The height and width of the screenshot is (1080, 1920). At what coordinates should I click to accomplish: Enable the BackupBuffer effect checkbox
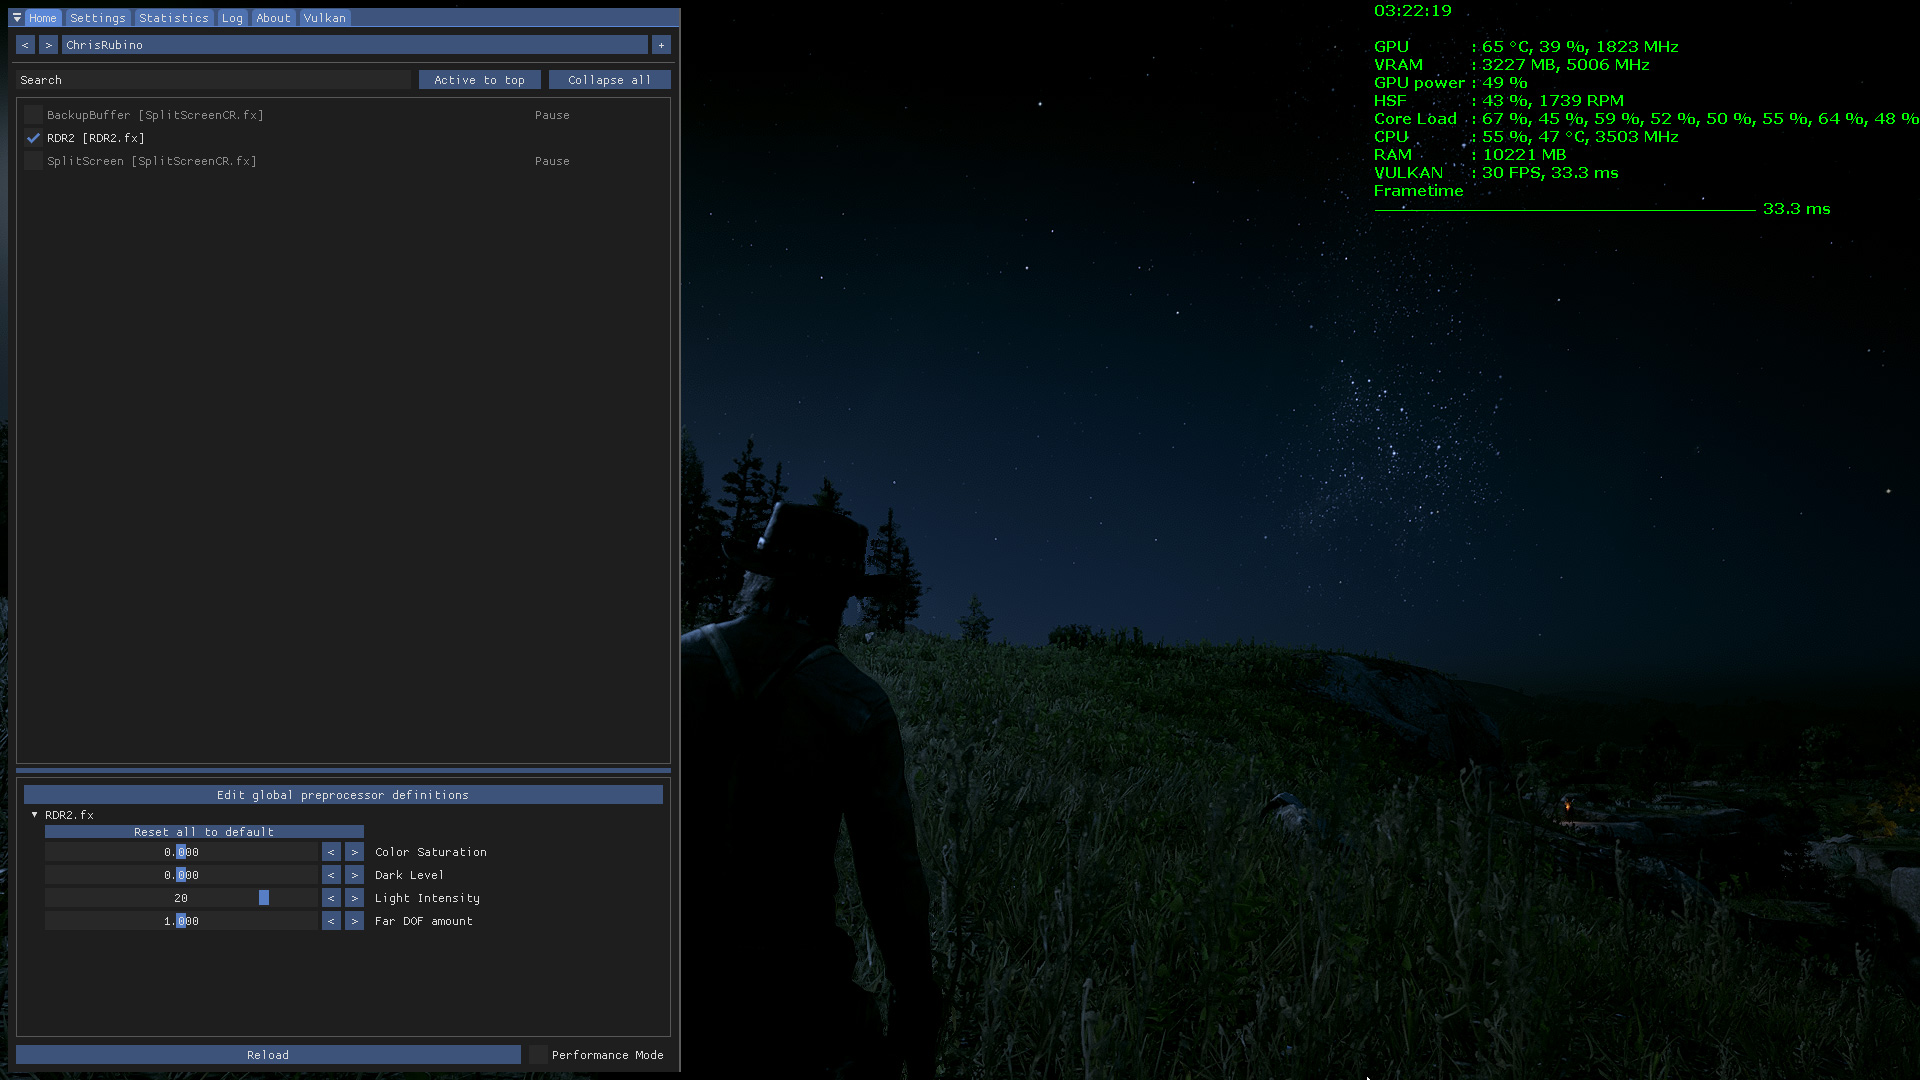[33, 115]
